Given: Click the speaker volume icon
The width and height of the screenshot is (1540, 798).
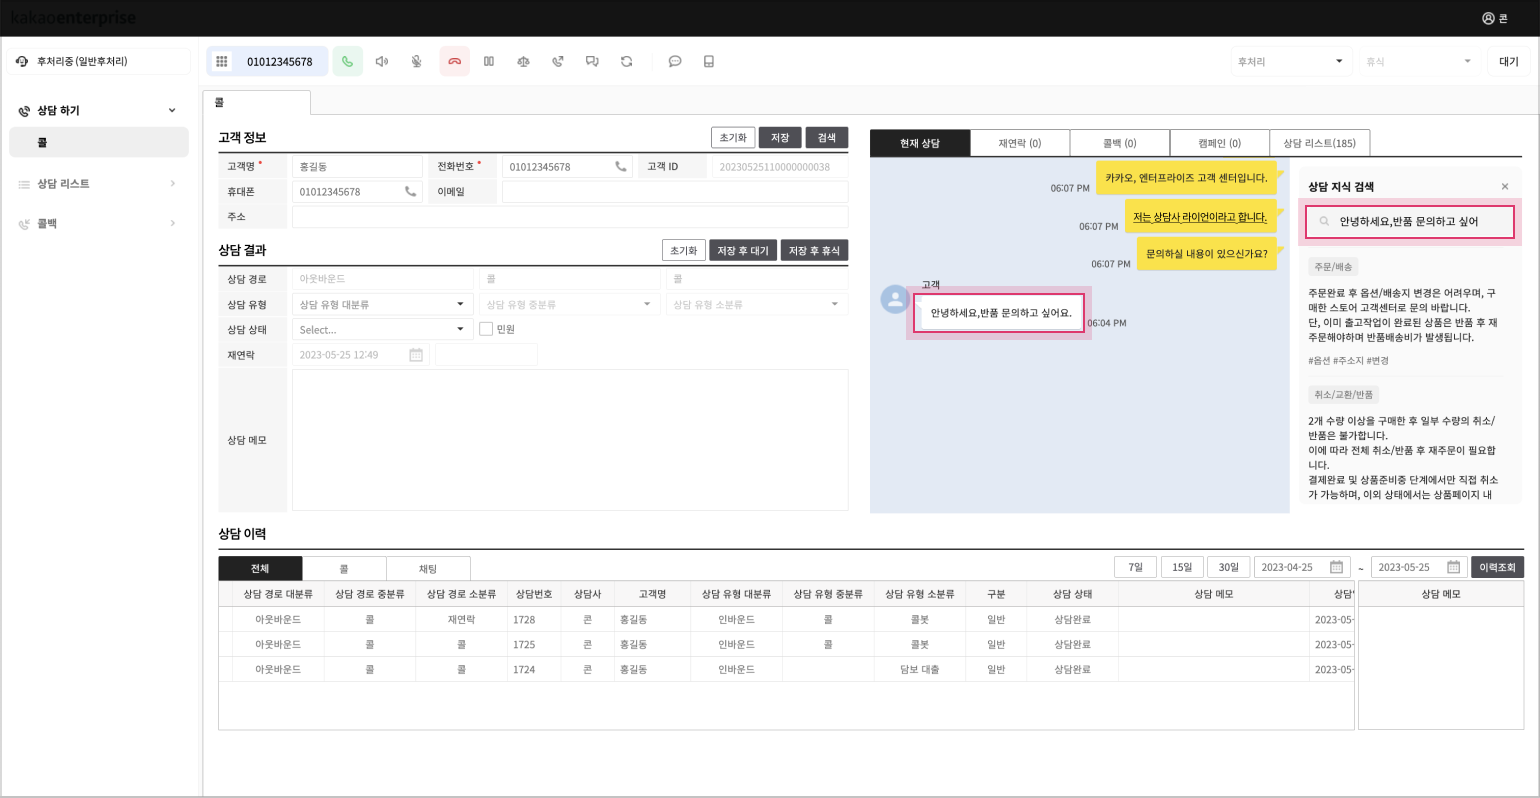Looking at the screenshot, I should point(381,61).
